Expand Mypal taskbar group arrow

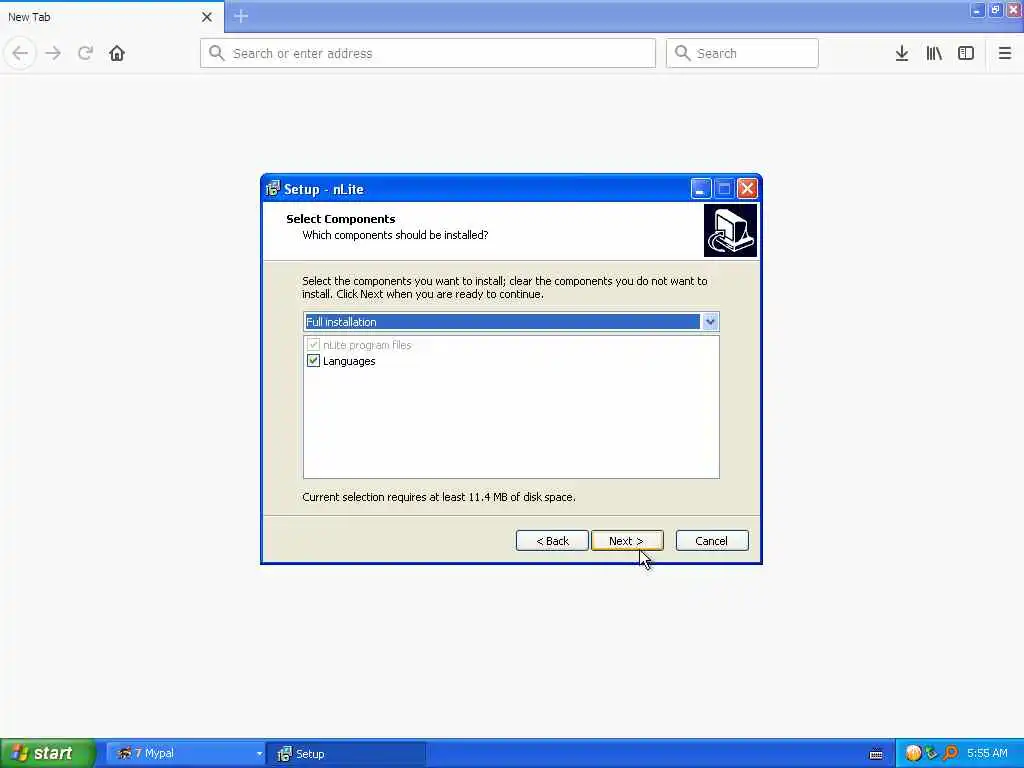coord(259,754)
